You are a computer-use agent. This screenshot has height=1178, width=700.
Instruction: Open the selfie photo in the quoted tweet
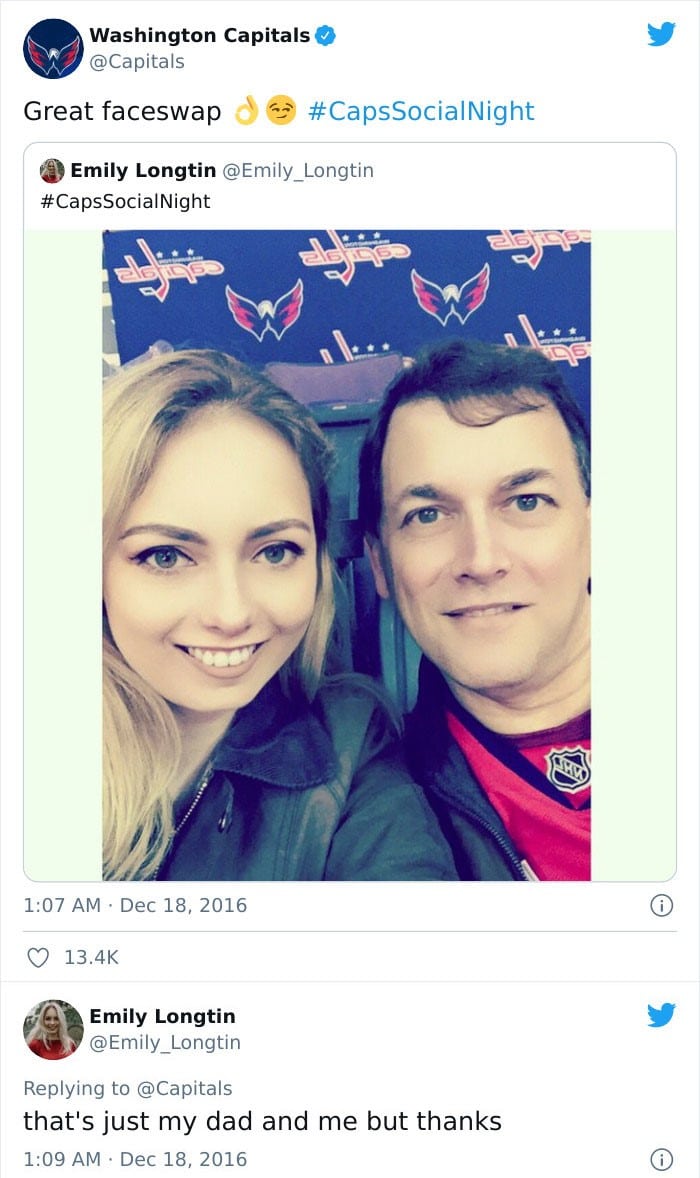pyautogui.click(x=346, y=555)
